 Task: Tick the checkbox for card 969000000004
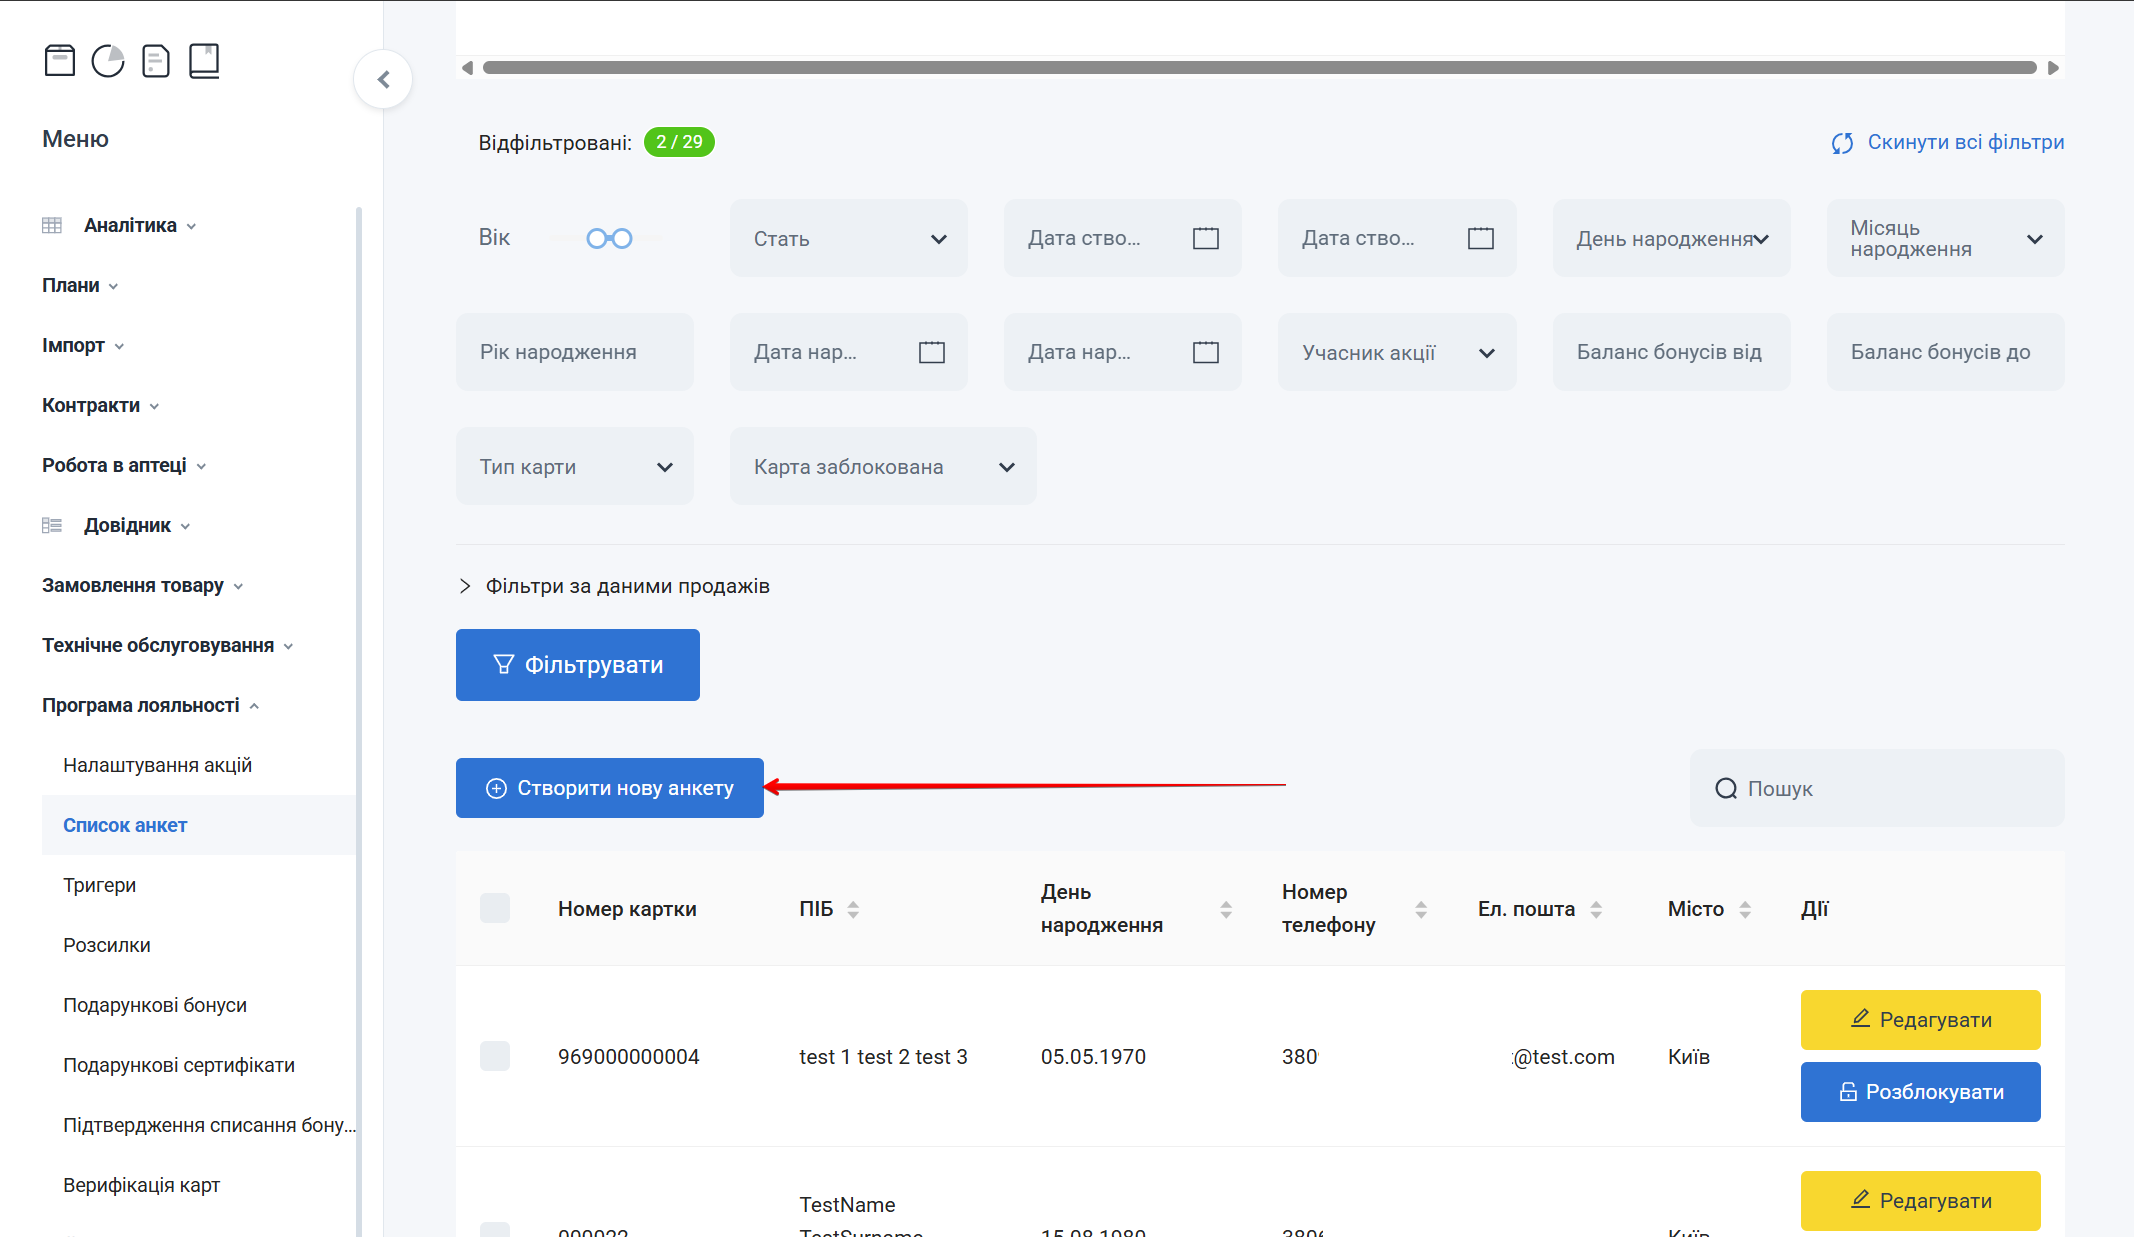click(x=495, y=1056)
